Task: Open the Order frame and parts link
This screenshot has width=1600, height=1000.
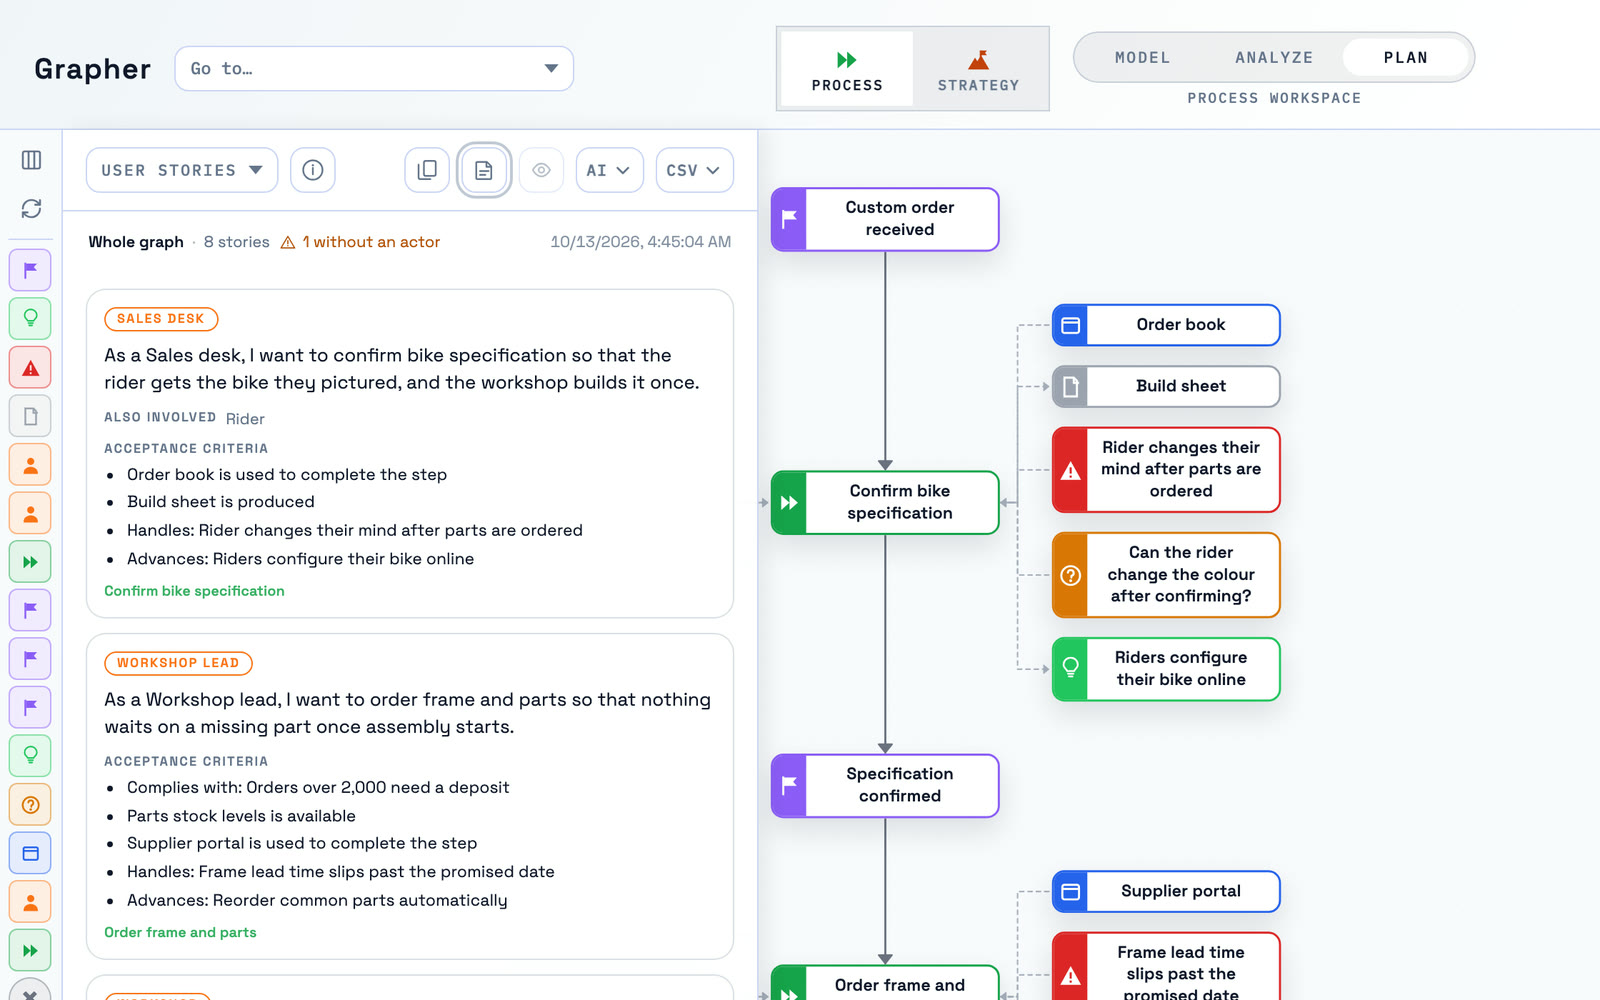Action: (180, 932)
